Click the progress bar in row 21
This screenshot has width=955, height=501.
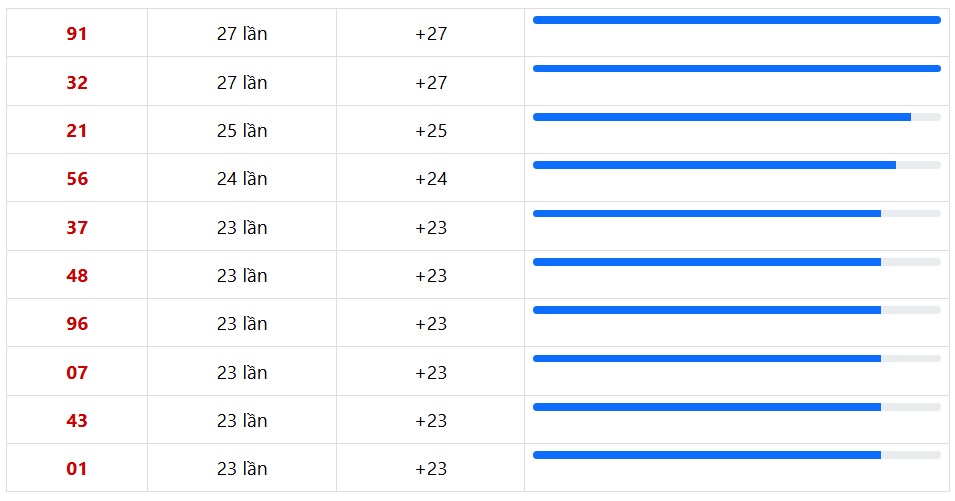pyautogui.click(x=737, y=117)
